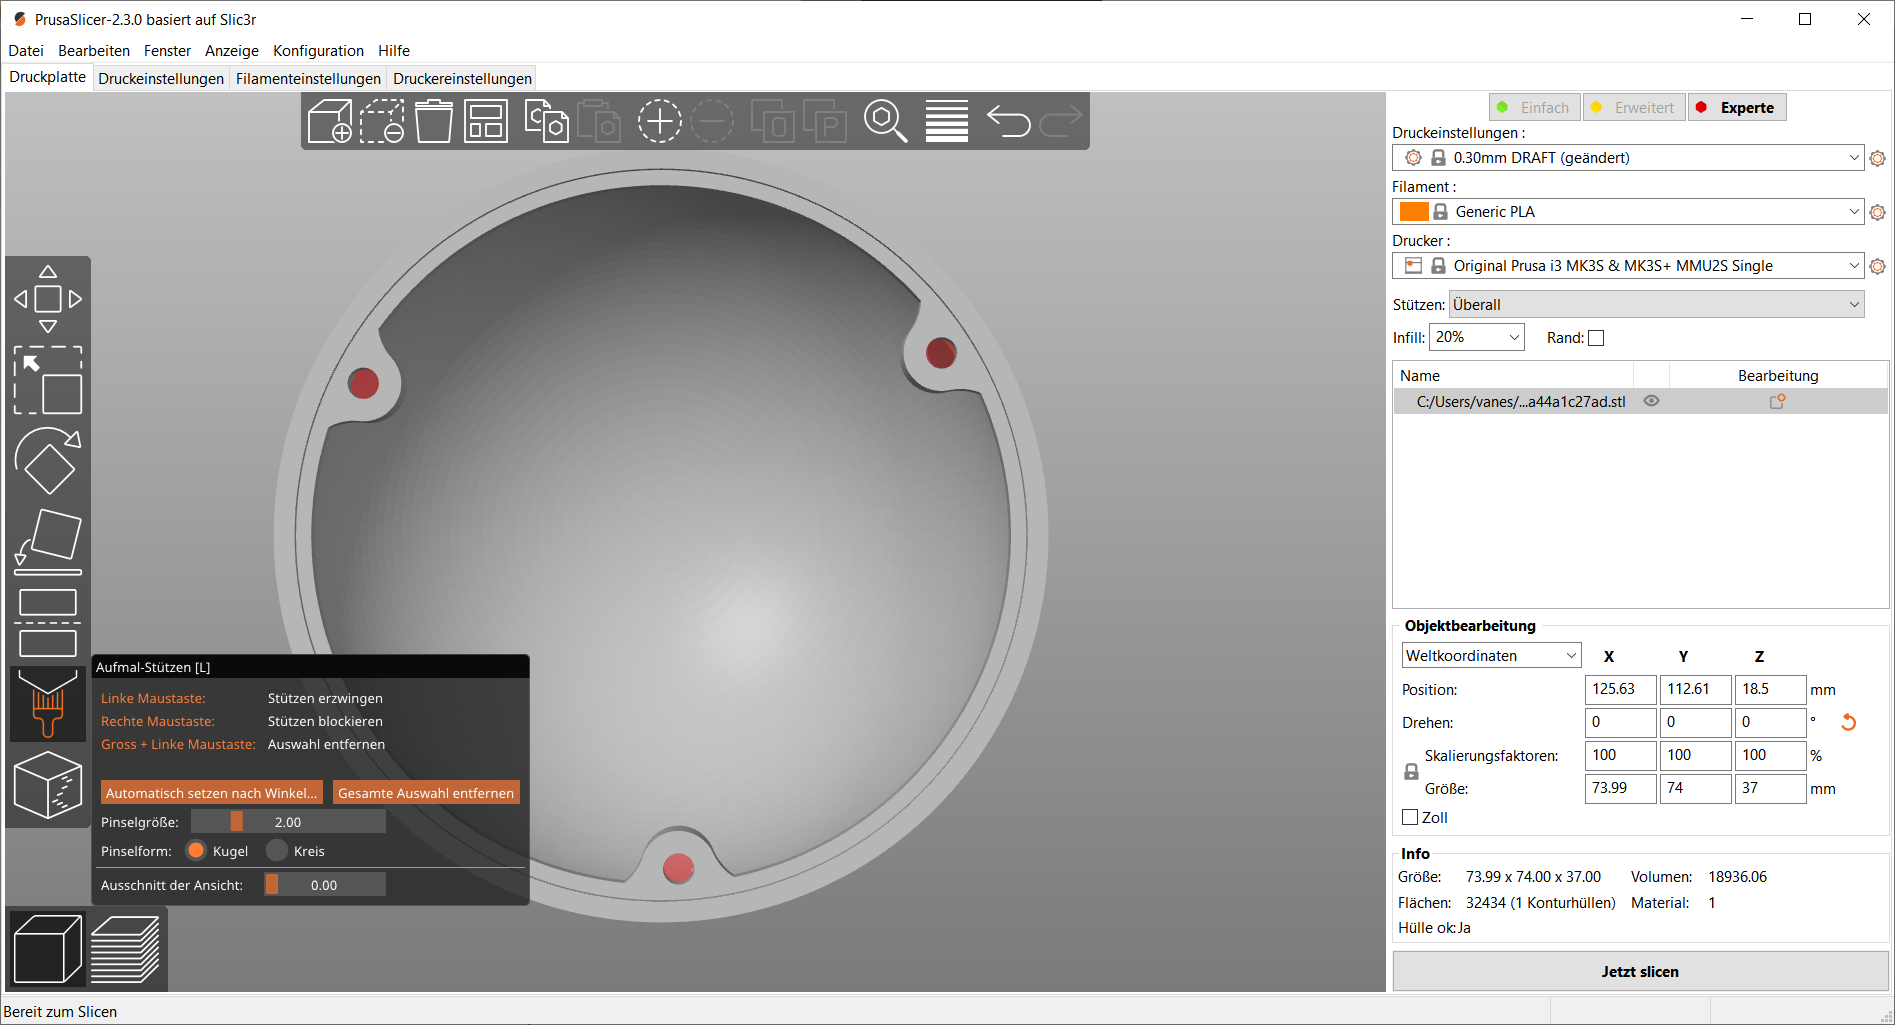Select the Move tool

coord(48,298)
